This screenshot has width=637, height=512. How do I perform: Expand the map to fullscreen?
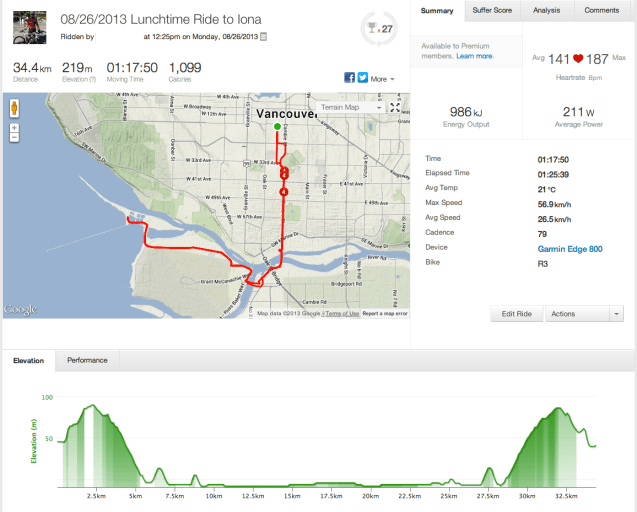396,107
